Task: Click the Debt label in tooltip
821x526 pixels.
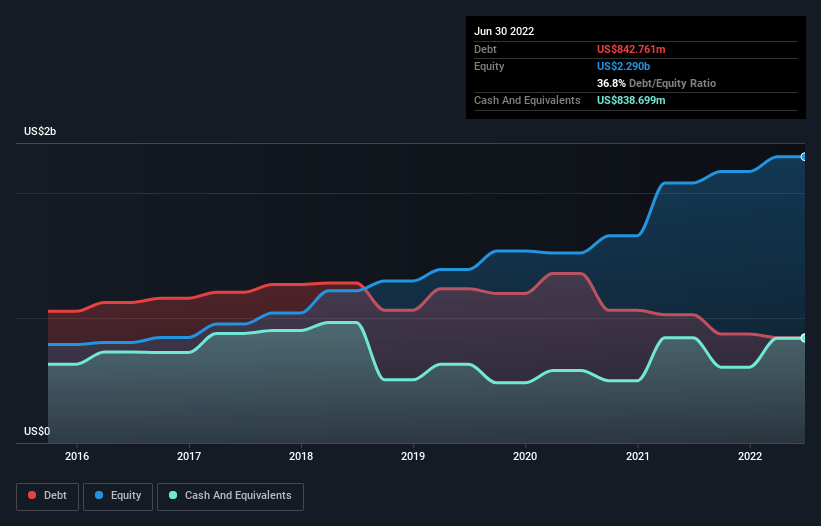Action: pyautogui.click(x=485, y=49)
